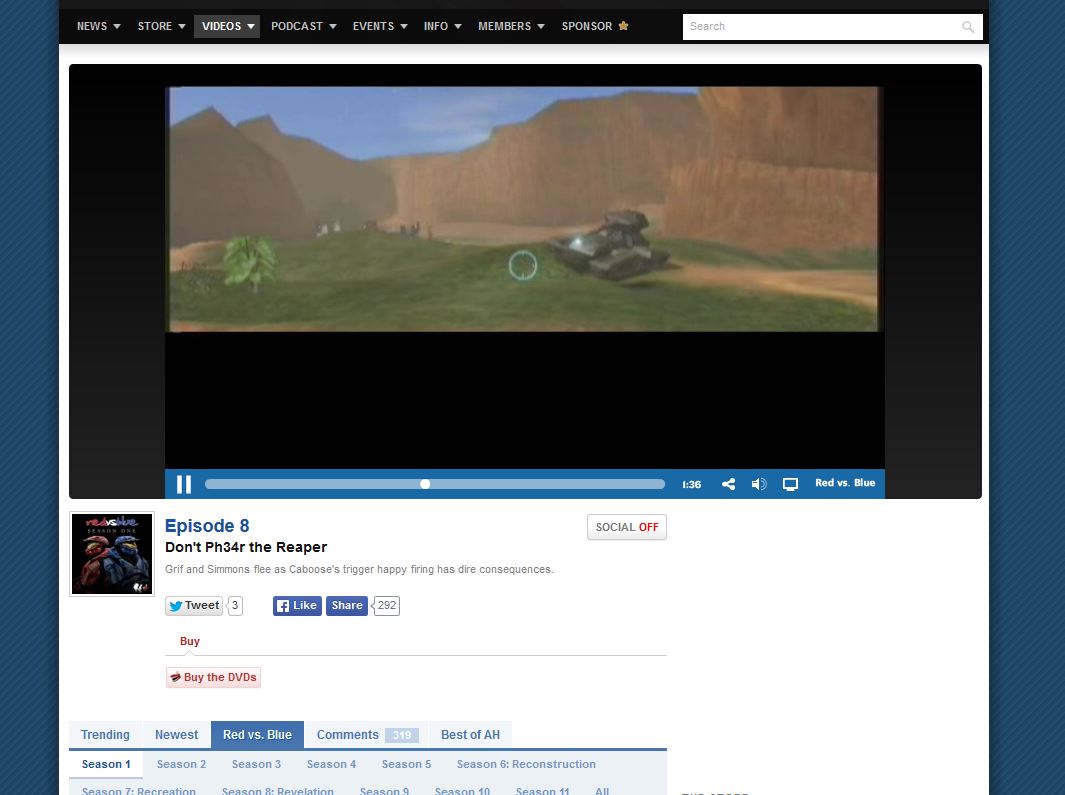Select the Buy tab

(189, 641)
